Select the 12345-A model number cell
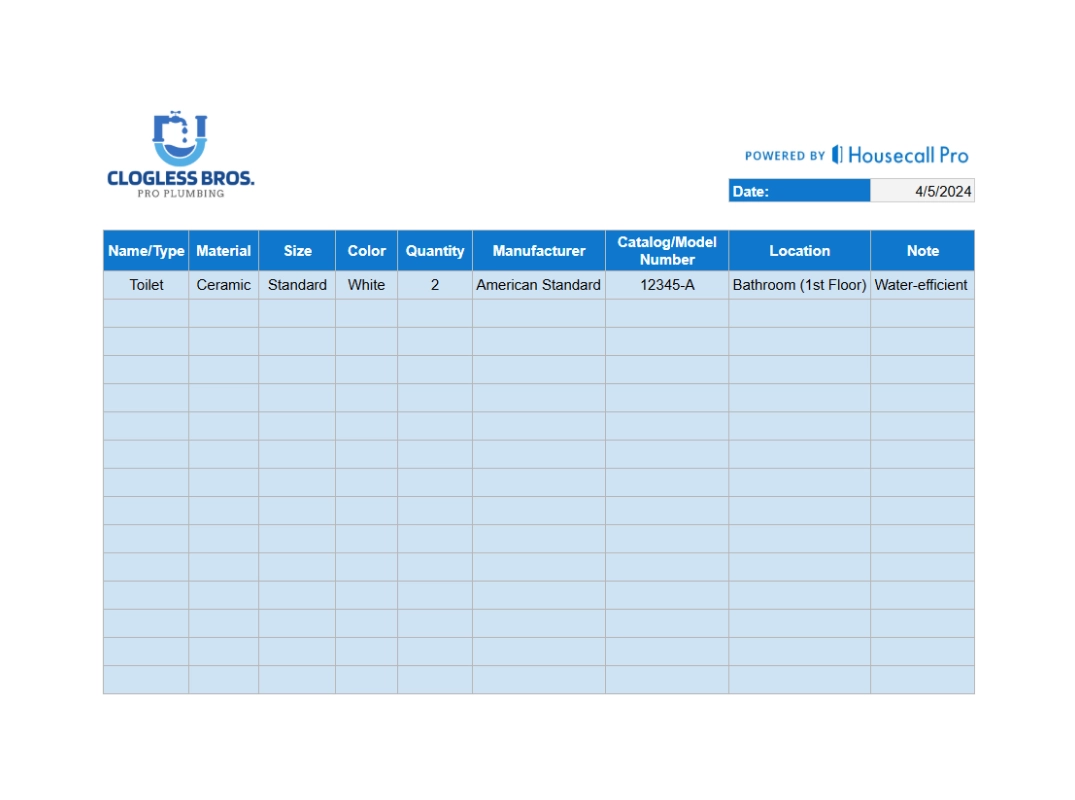This screenshot has height=800, width=1075. point(667,285)
